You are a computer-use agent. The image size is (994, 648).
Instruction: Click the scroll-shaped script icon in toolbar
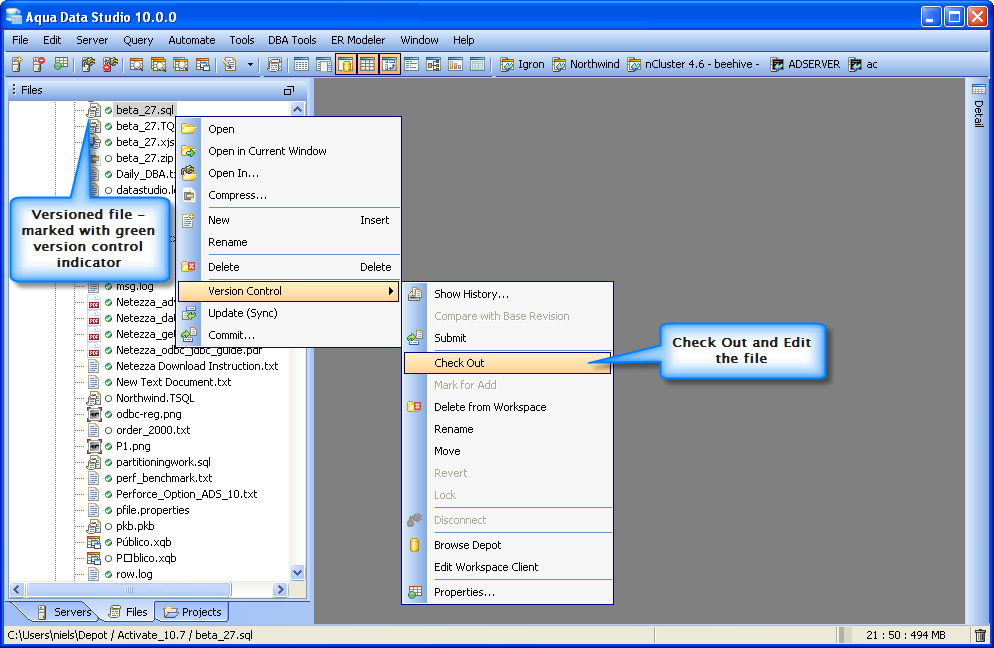274,64
